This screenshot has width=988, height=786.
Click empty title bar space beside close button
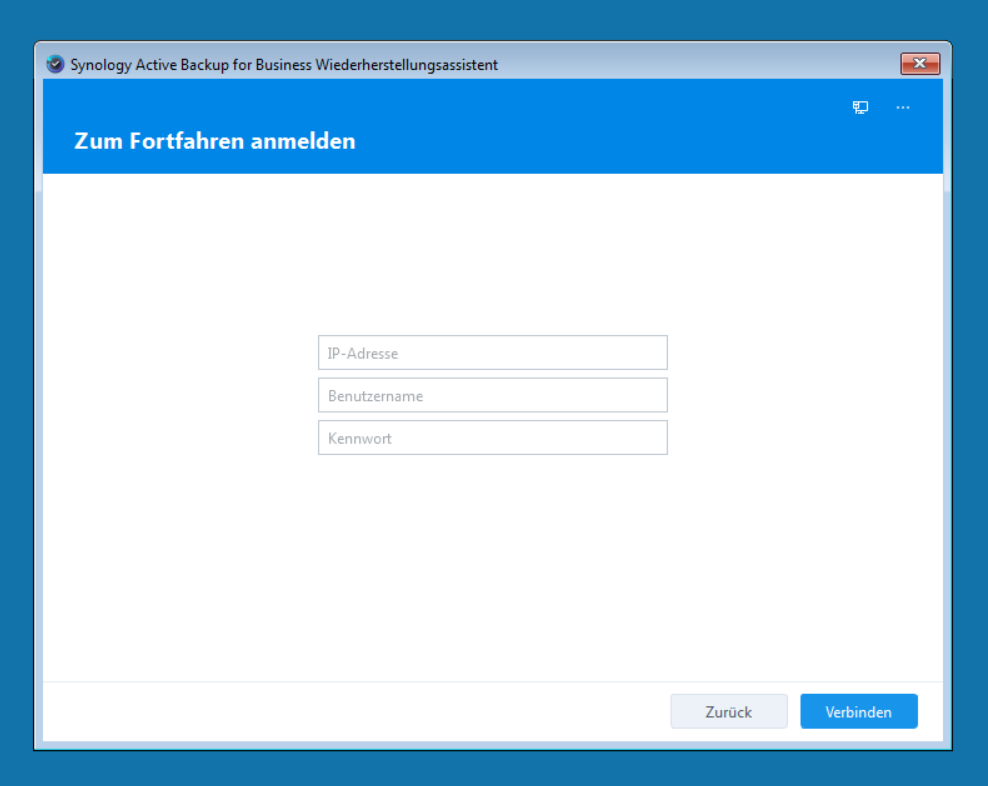point(750,64)
